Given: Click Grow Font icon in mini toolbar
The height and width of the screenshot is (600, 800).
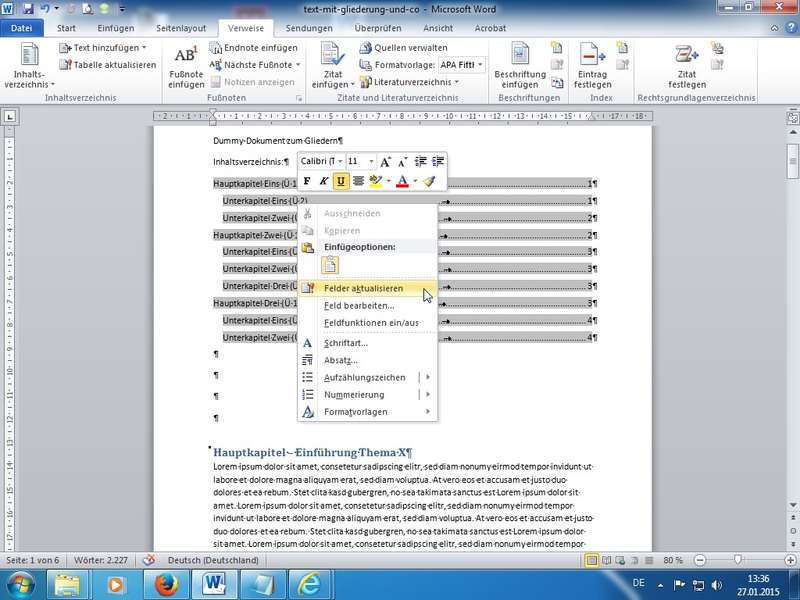Looking at the screenshot, I should (387, 161).
